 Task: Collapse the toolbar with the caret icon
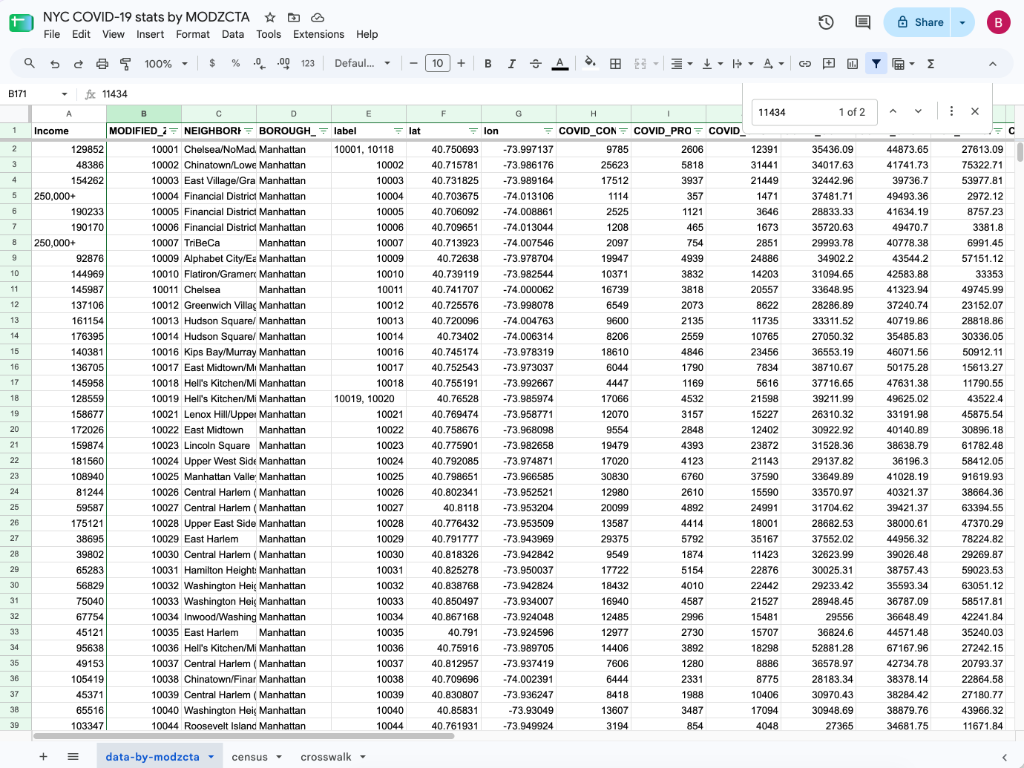(993, 63)
